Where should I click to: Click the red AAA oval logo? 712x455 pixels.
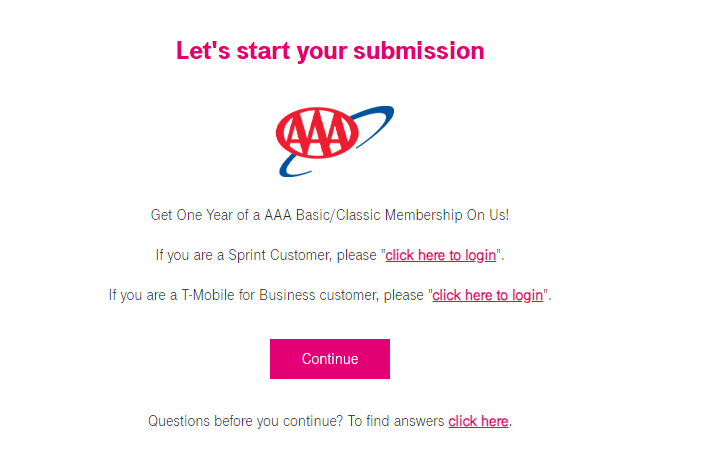pos(317,133)
